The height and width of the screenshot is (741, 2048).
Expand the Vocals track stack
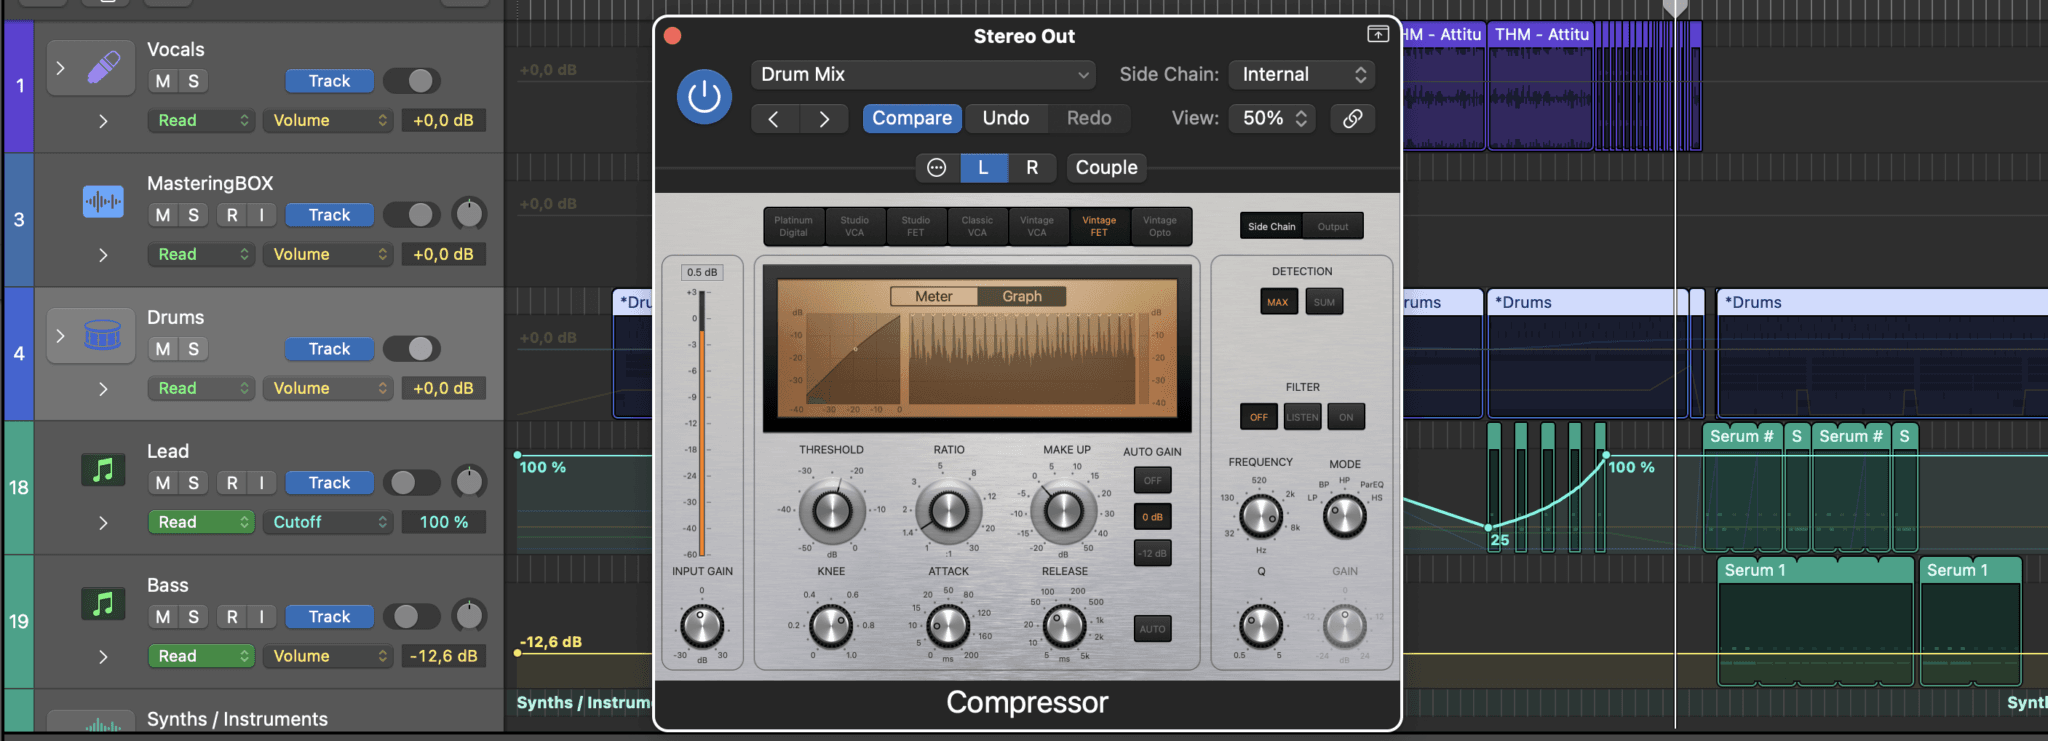(61, 68)
